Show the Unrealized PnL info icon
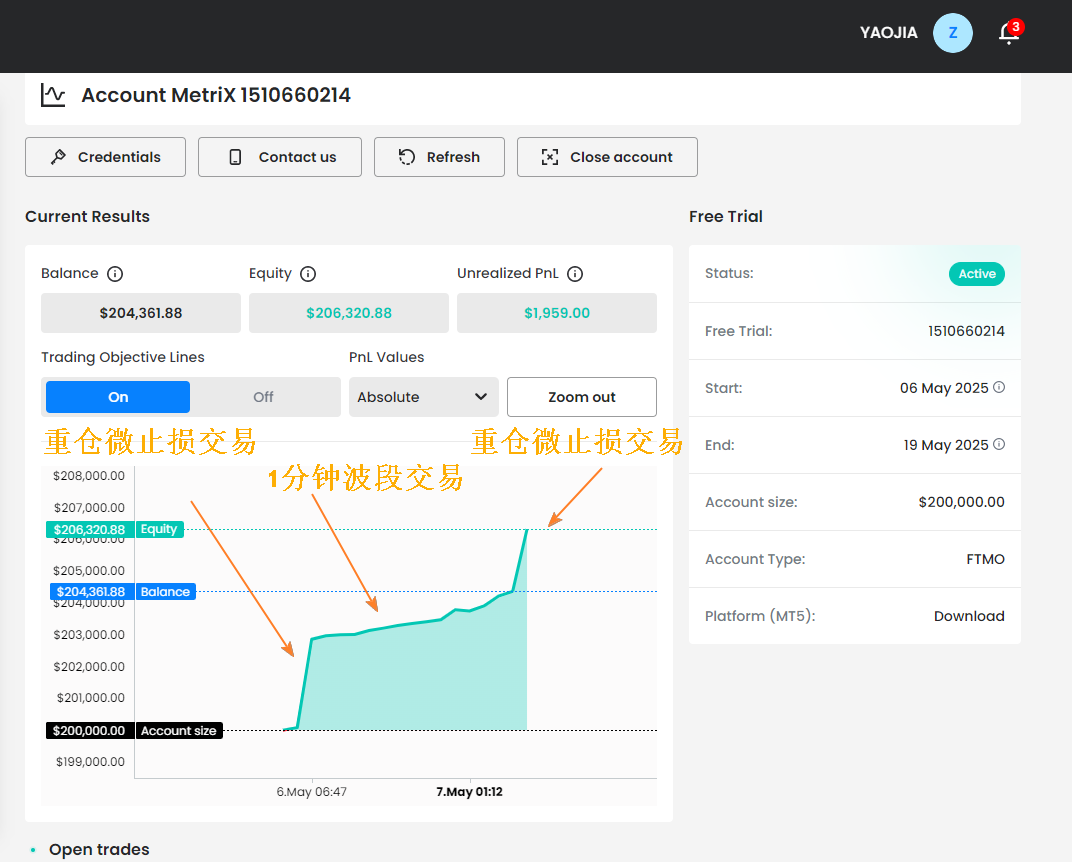The height and width of the screenshot is (862, 1072). [x=576, y=274]
